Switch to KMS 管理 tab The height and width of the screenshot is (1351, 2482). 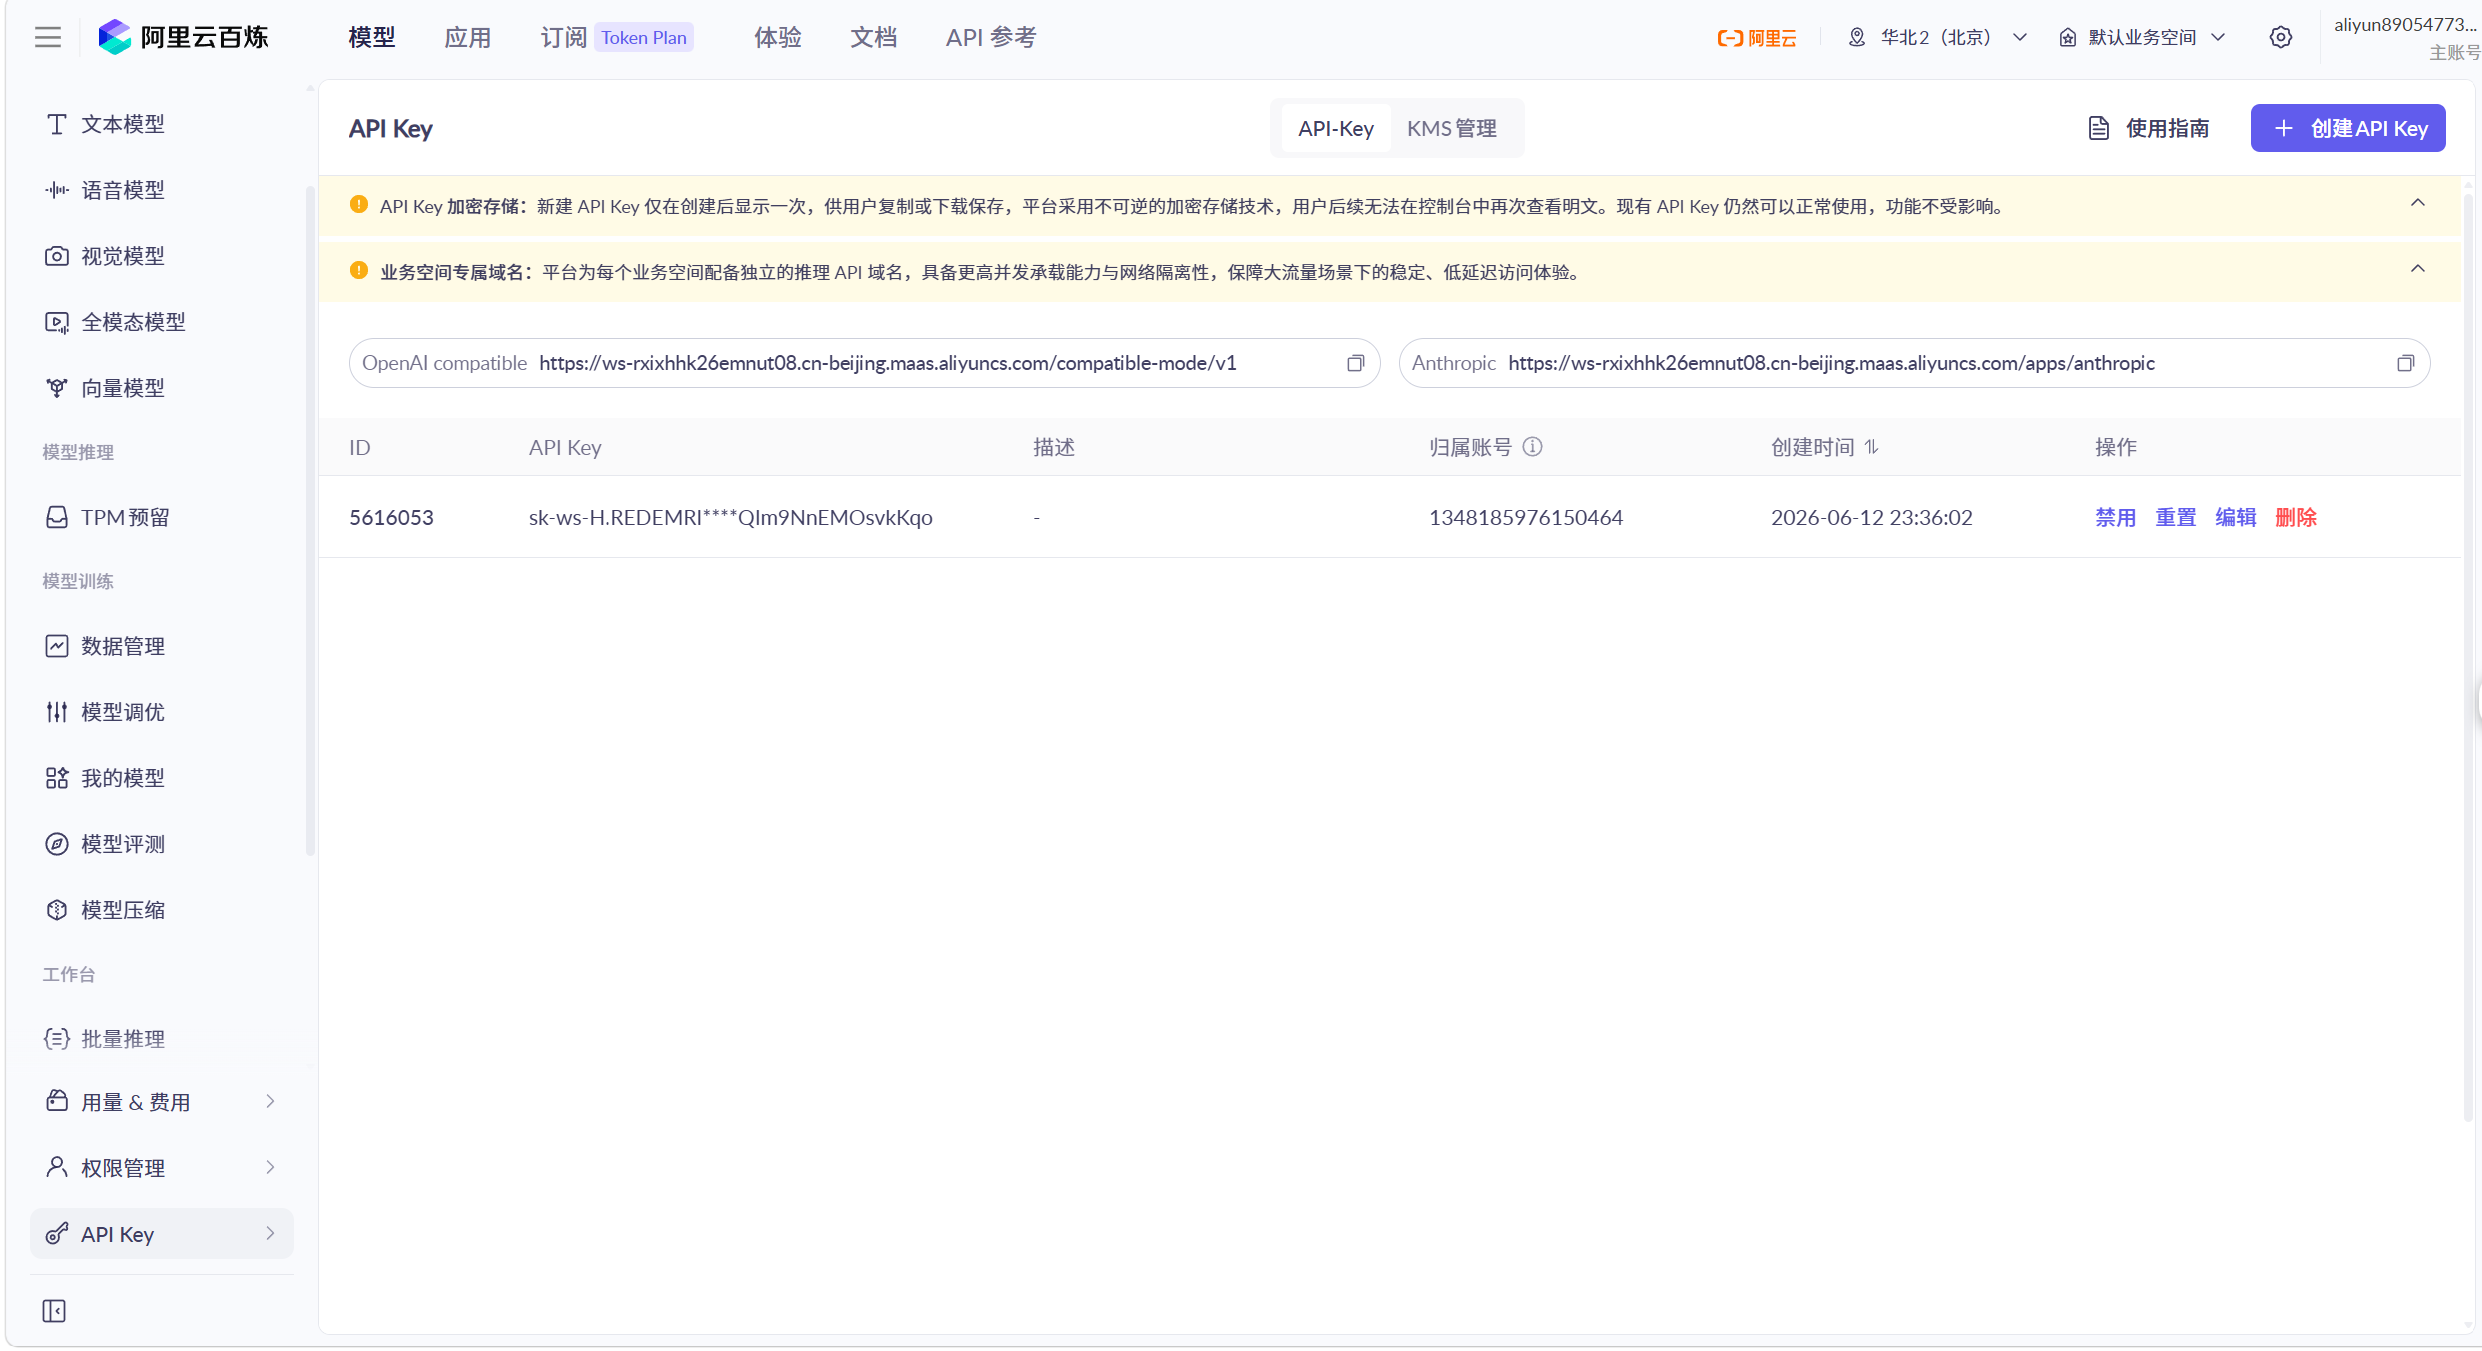click(1452, 128)
